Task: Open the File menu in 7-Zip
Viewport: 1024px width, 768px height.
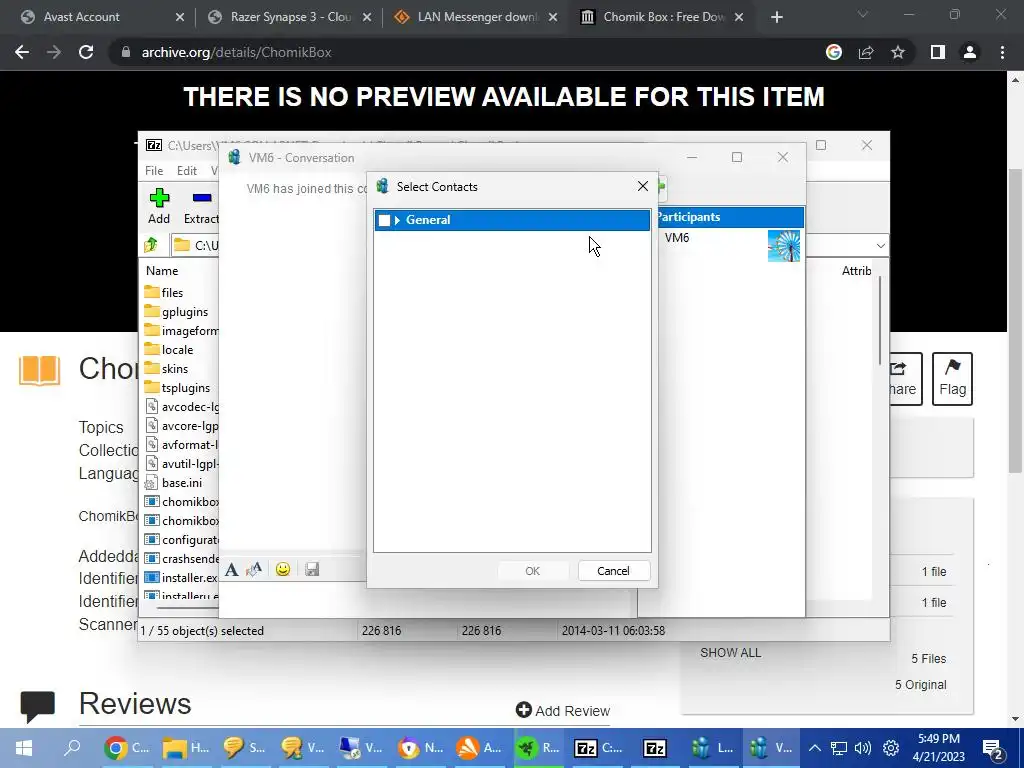Action: 154,170
